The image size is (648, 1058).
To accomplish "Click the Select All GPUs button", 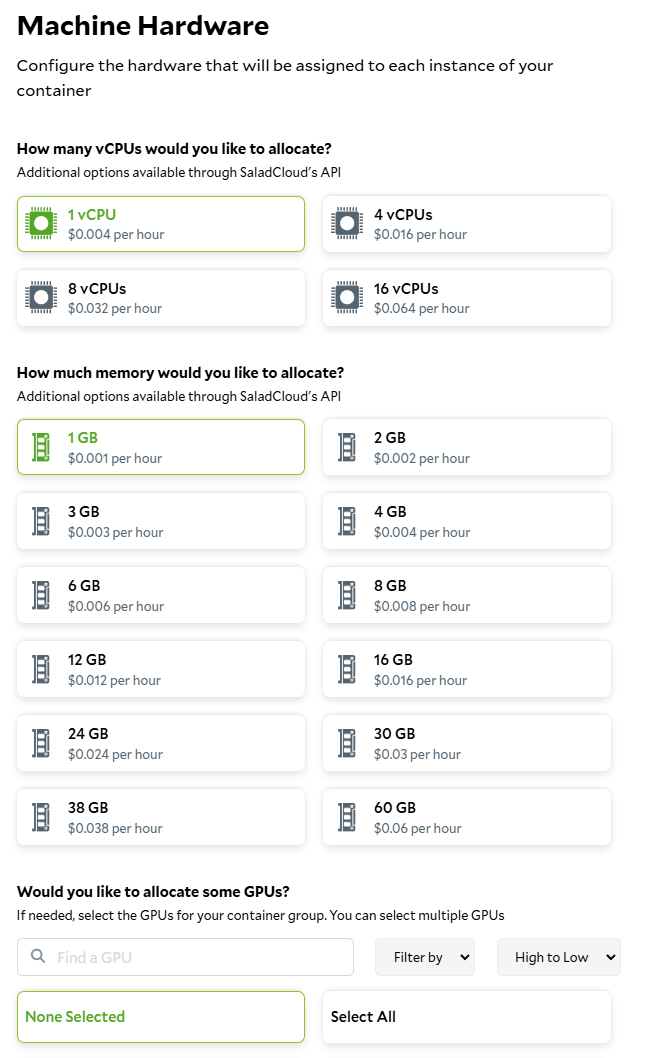I will [467, 1017].
